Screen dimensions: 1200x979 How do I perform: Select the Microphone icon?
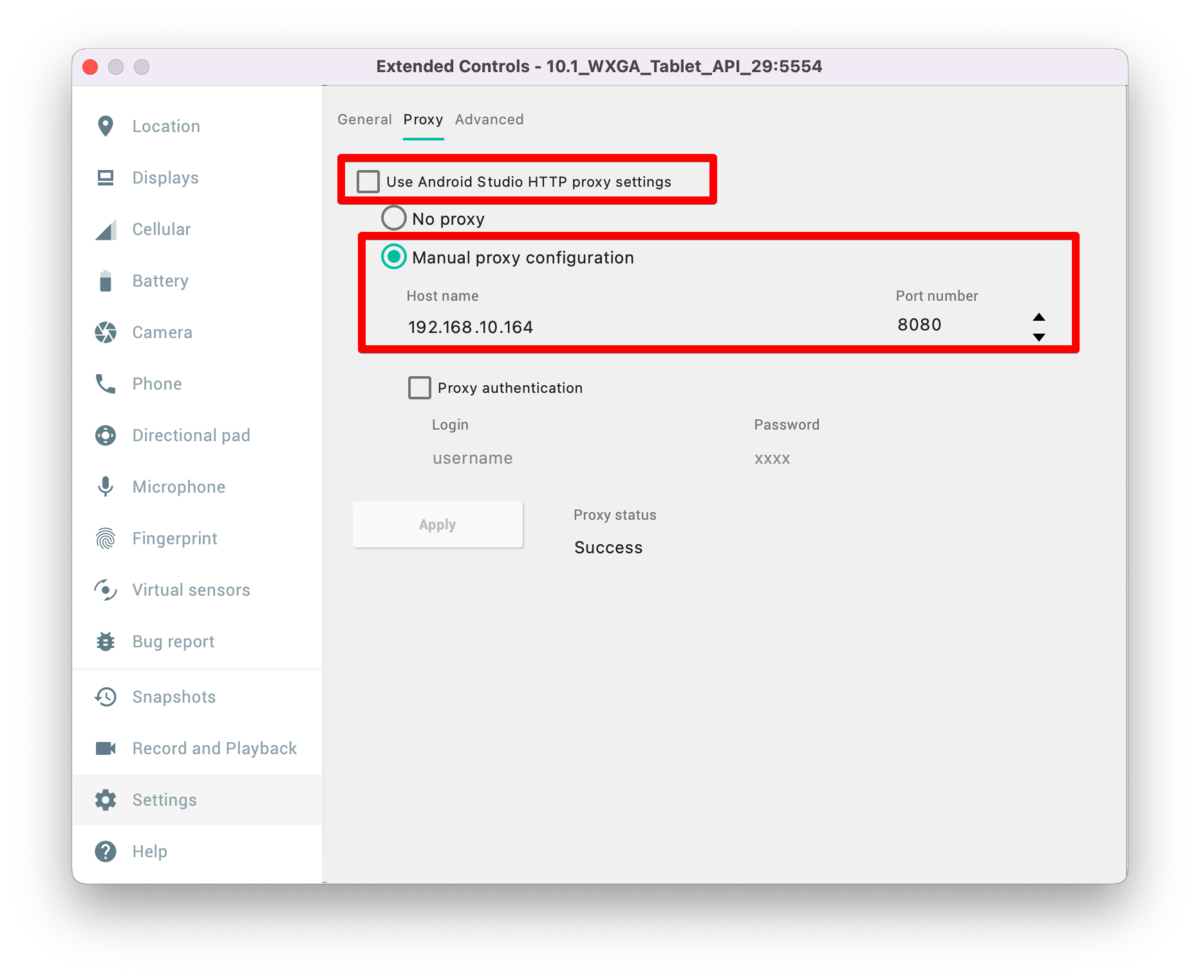(105, 487)
